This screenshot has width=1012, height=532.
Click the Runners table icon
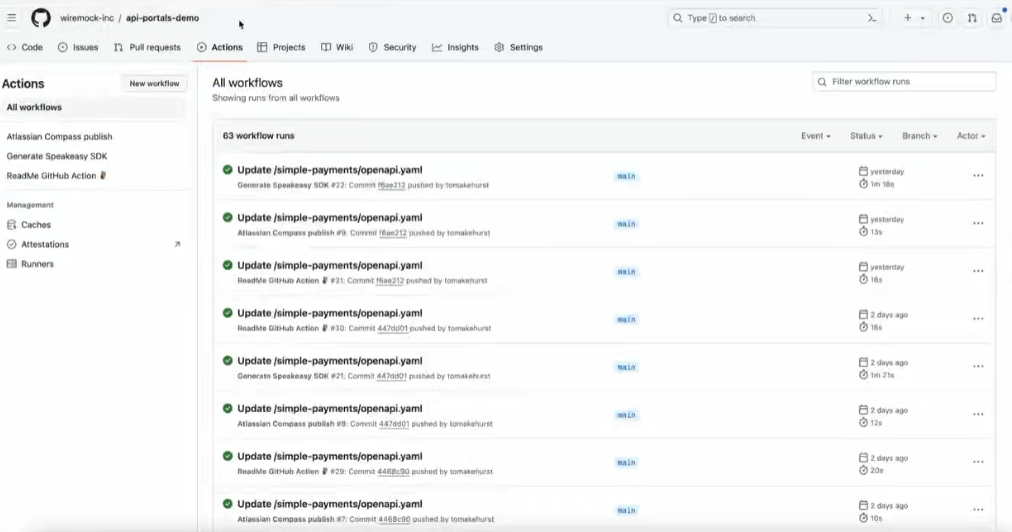coord(12,263)
